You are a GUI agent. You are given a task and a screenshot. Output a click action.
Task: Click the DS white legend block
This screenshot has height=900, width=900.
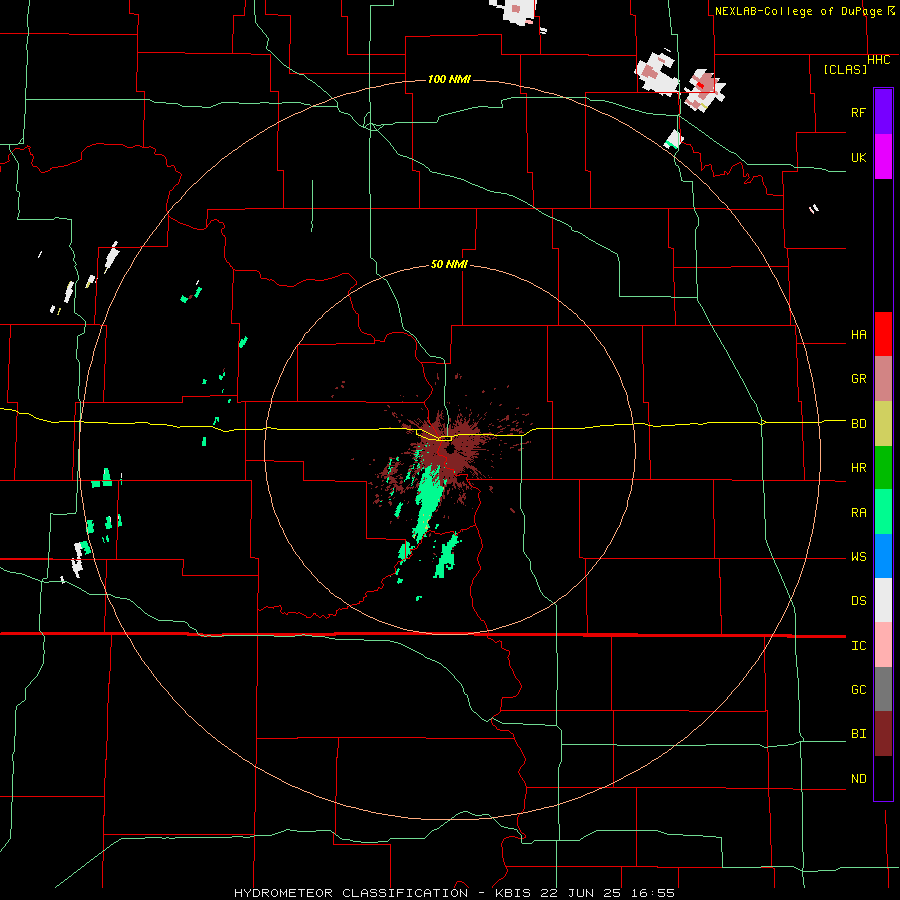click(883, 600)
